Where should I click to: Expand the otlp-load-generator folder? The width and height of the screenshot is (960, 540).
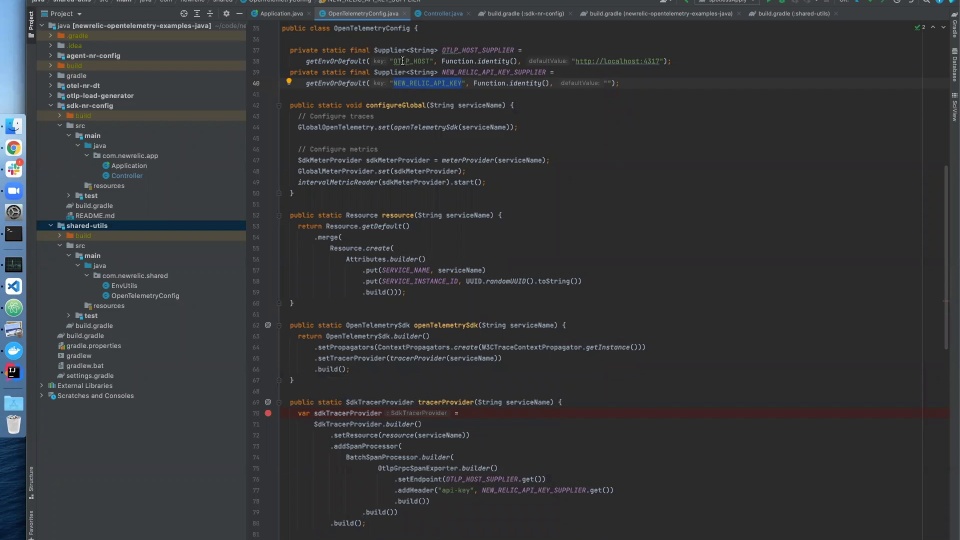[51, 96]
